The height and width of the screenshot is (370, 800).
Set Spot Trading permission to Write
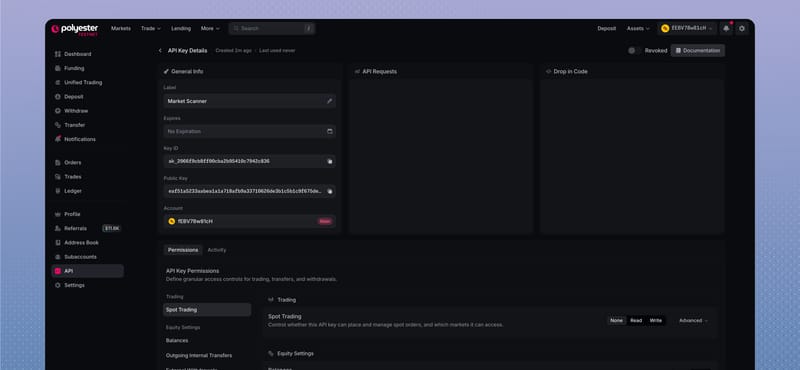point(656,320)
